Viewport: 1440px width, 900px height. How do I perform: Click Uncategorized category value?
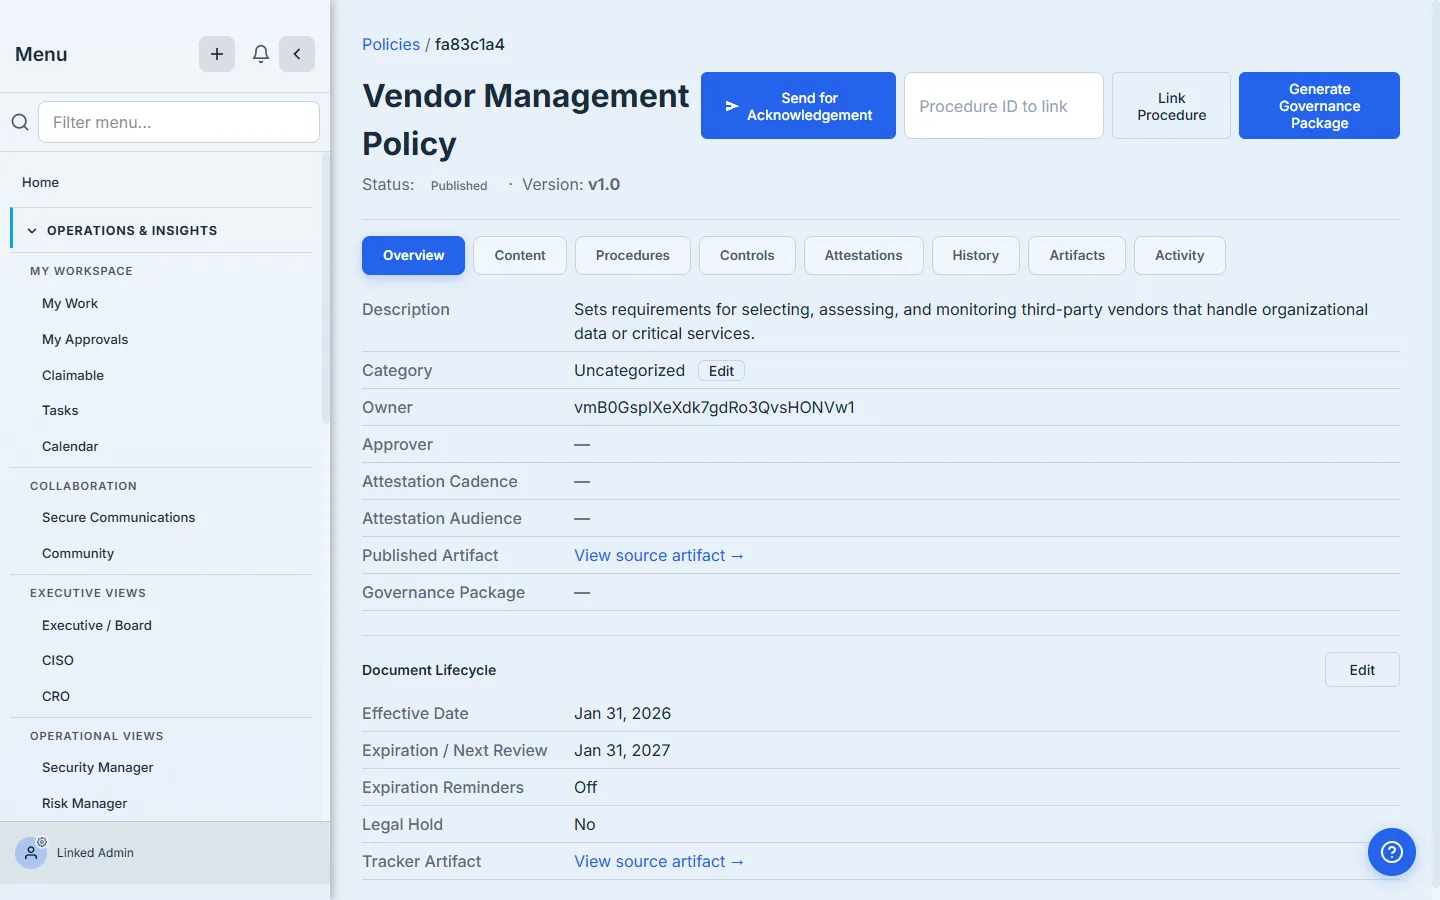click(x=629, y=370)
